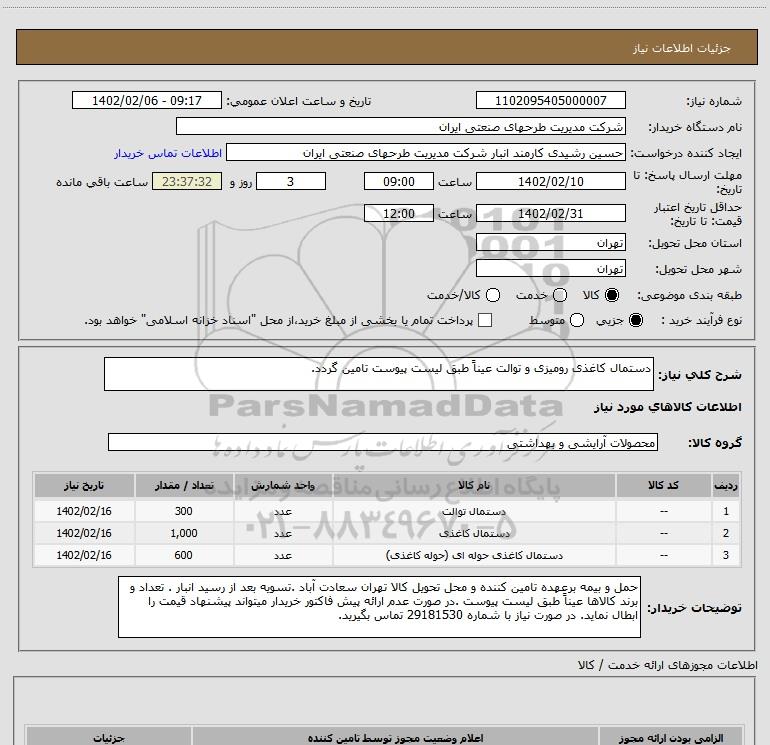Select the کالا radio button
Viewport: 770px width, 745px height.
611,295
